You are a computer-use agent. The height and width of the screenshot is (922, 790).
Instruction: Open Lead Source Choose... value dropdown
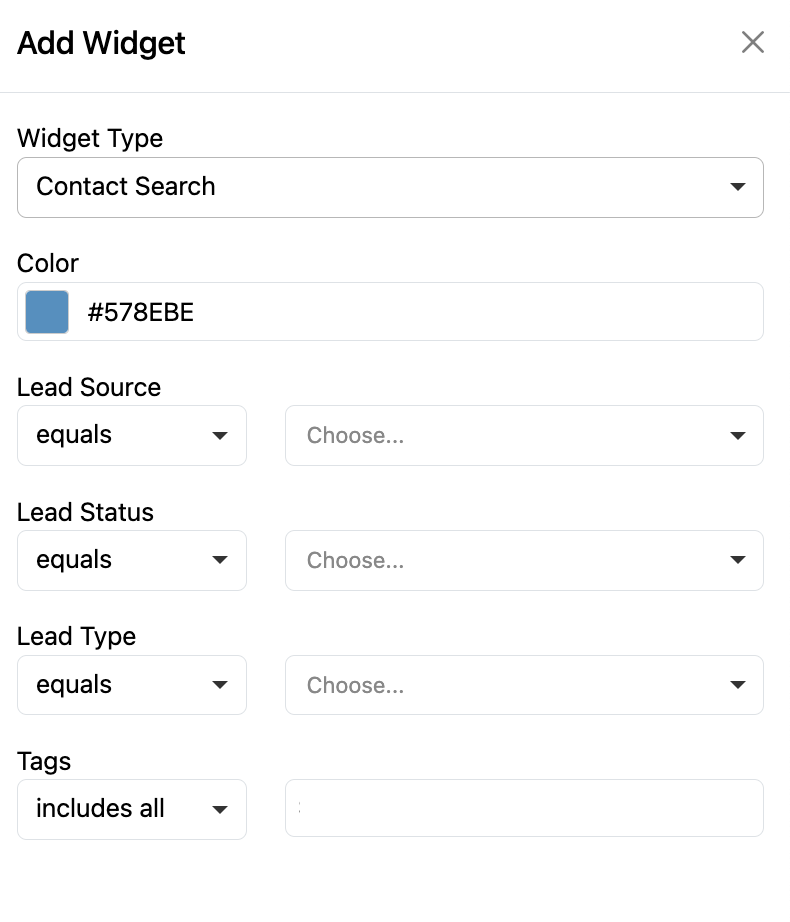coord(523,435)
